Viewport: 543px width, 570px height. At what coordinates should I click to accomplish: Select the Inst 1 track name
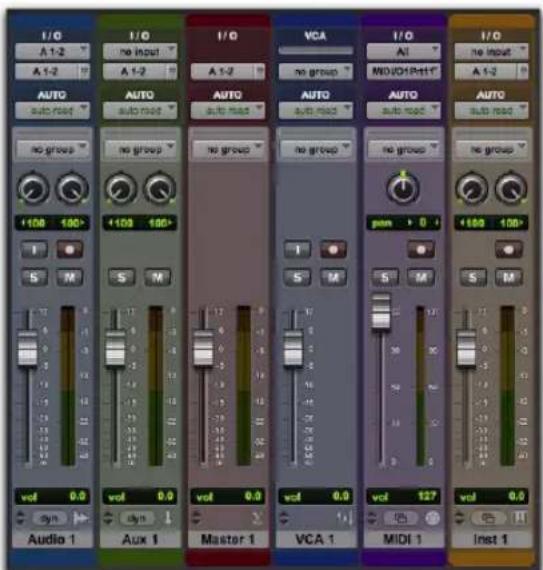[x=491, y=539]
